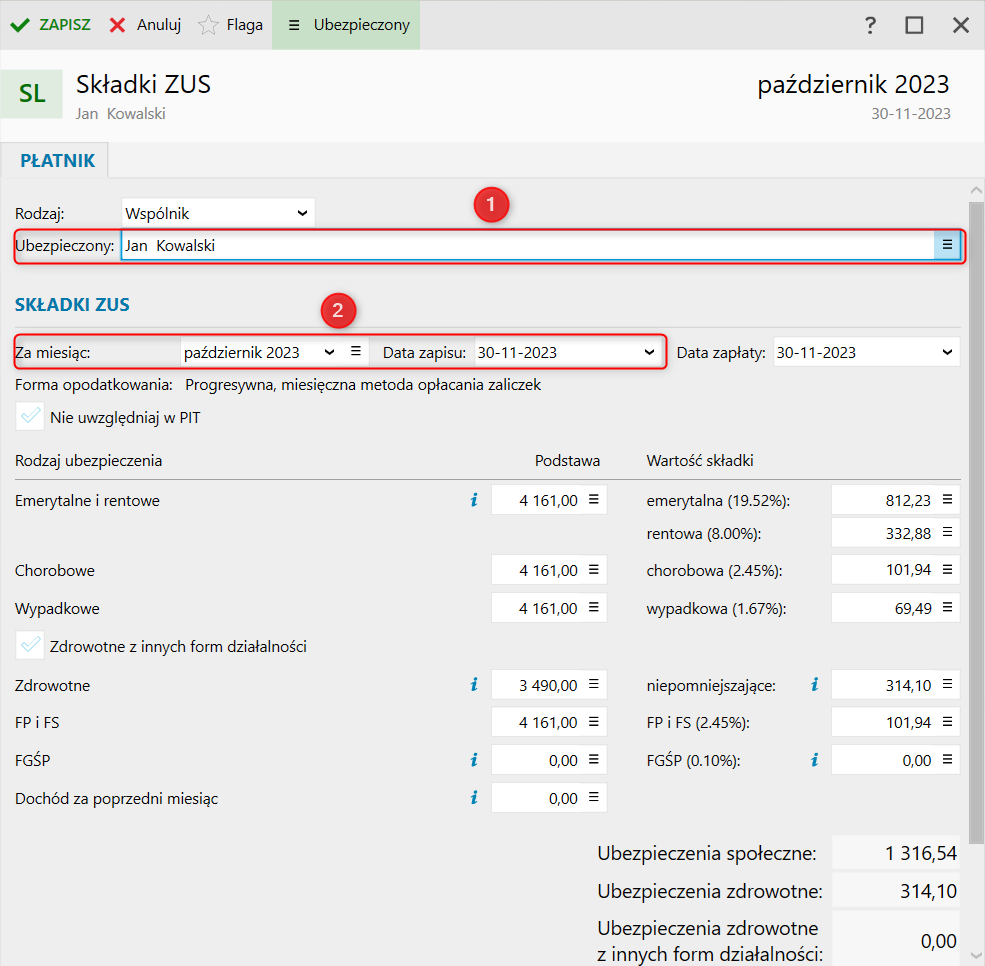Open the list menu icon beside Ubezpieczony field
985x966 pixels.
coord(947,246)
